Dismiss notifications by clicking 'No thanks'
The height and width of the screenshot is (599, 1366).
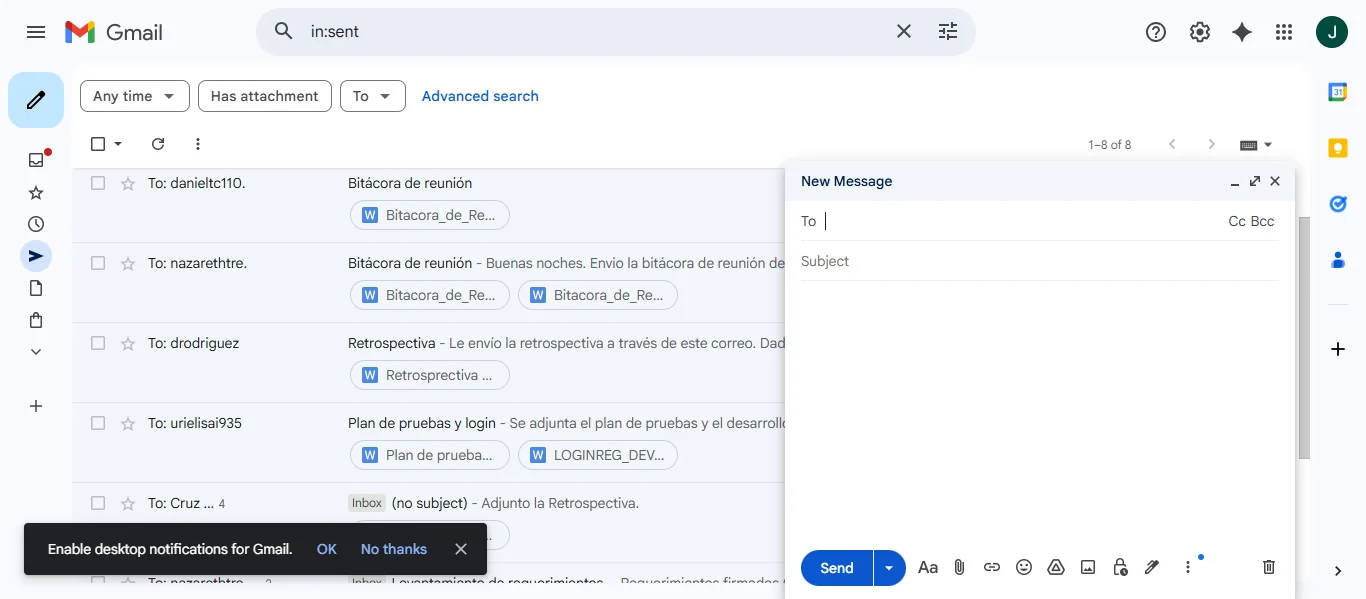393,548
